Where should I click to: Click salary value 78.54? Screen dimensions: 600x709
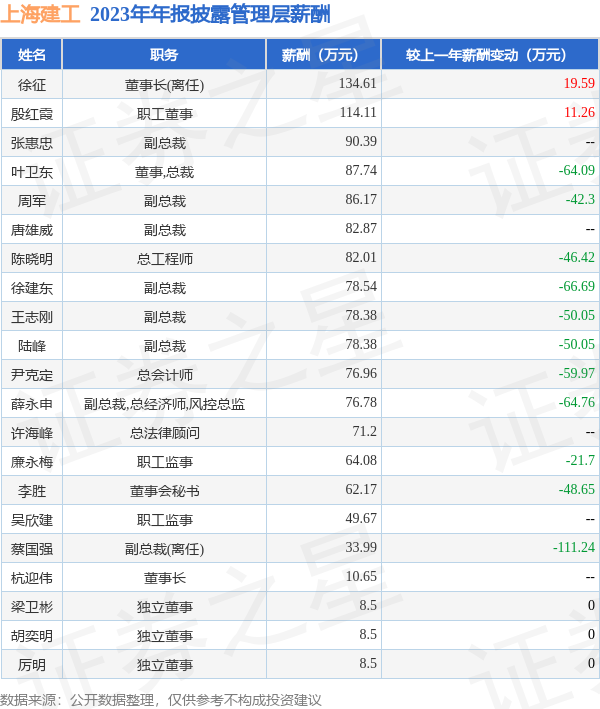pos(361,286)
